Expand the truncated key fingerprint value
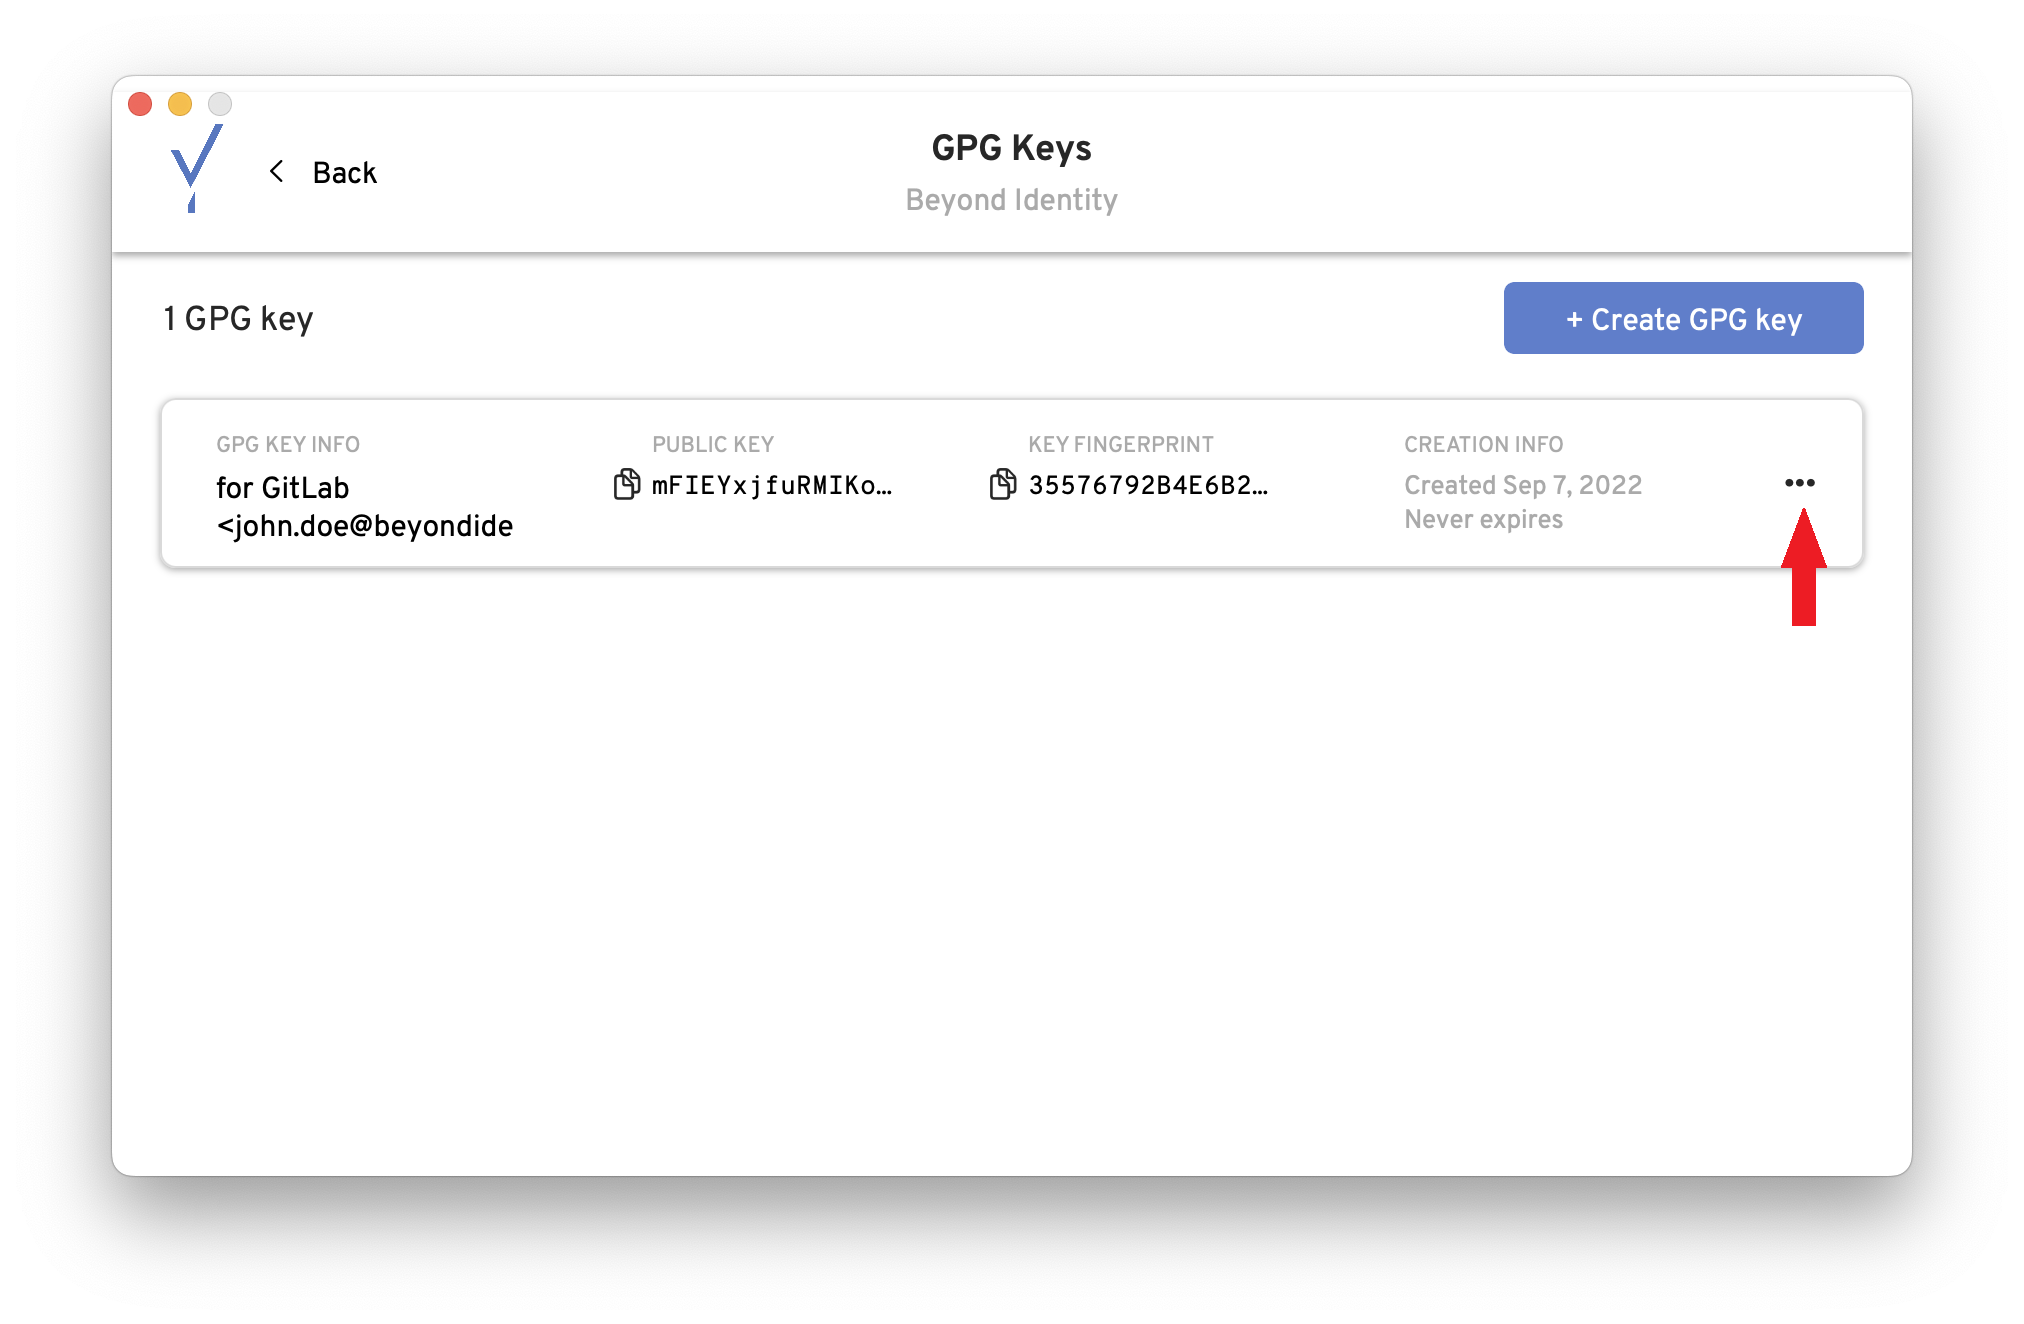This screenshot has width=2024, height=1324. [1150, 485]
